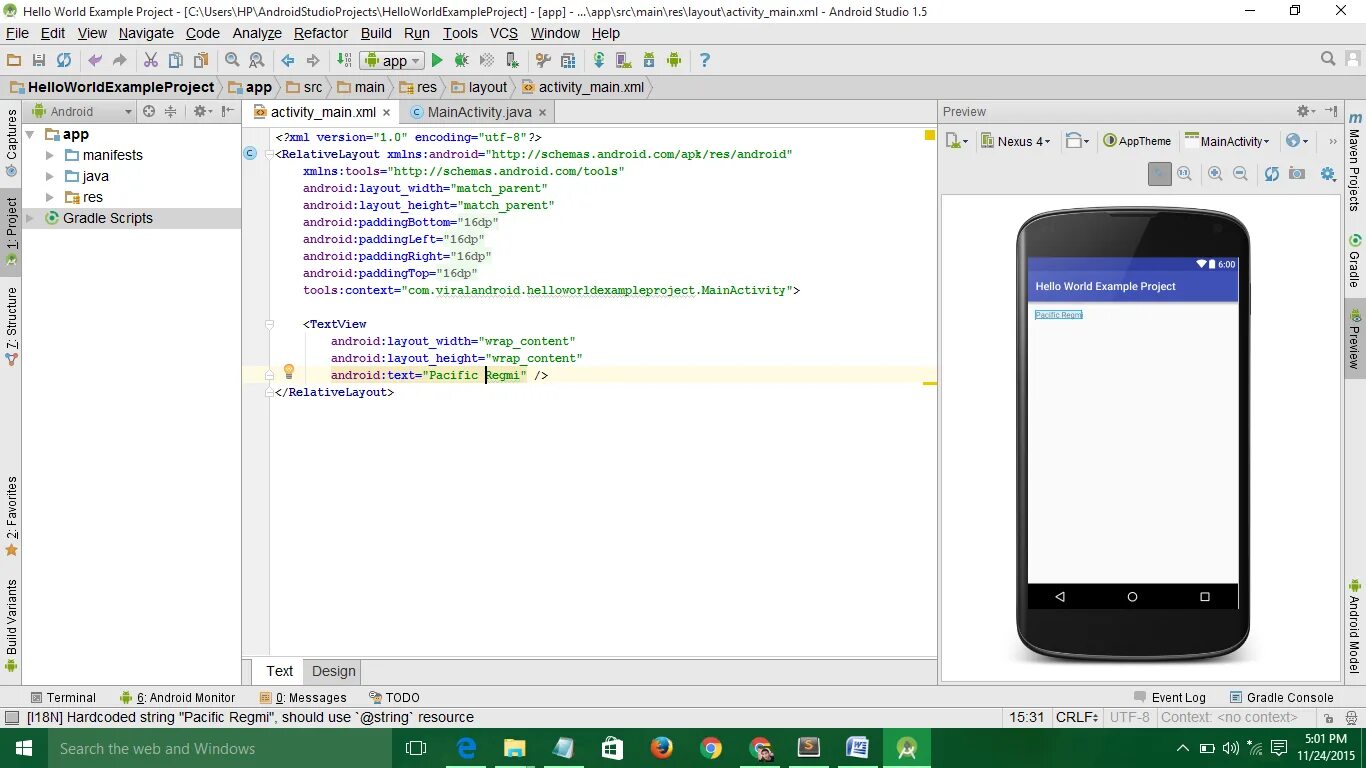
Task: Expand the java folder
Action: coord(50,176)
